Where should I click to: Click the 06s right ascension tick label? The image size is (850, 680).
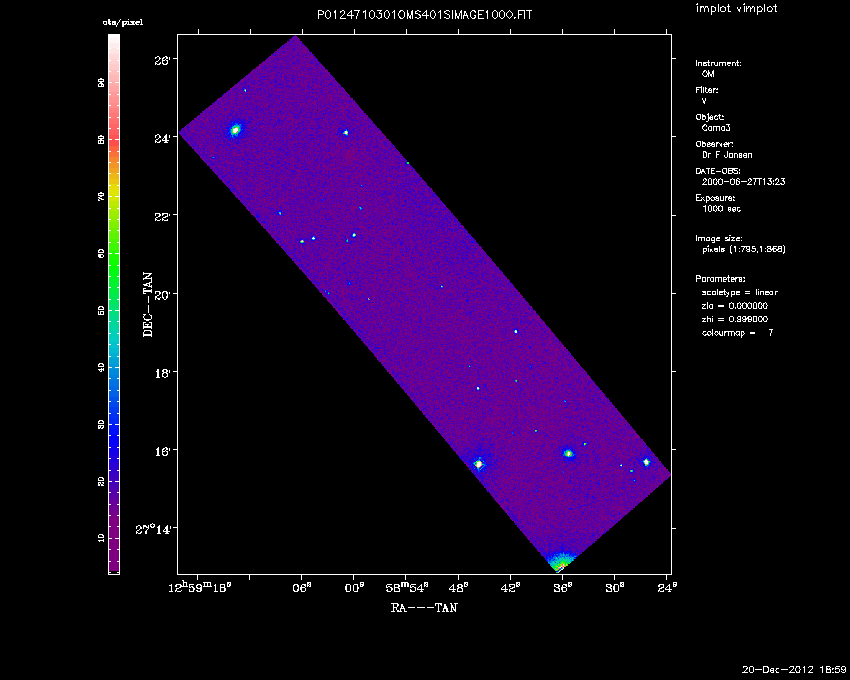point(302,588)
